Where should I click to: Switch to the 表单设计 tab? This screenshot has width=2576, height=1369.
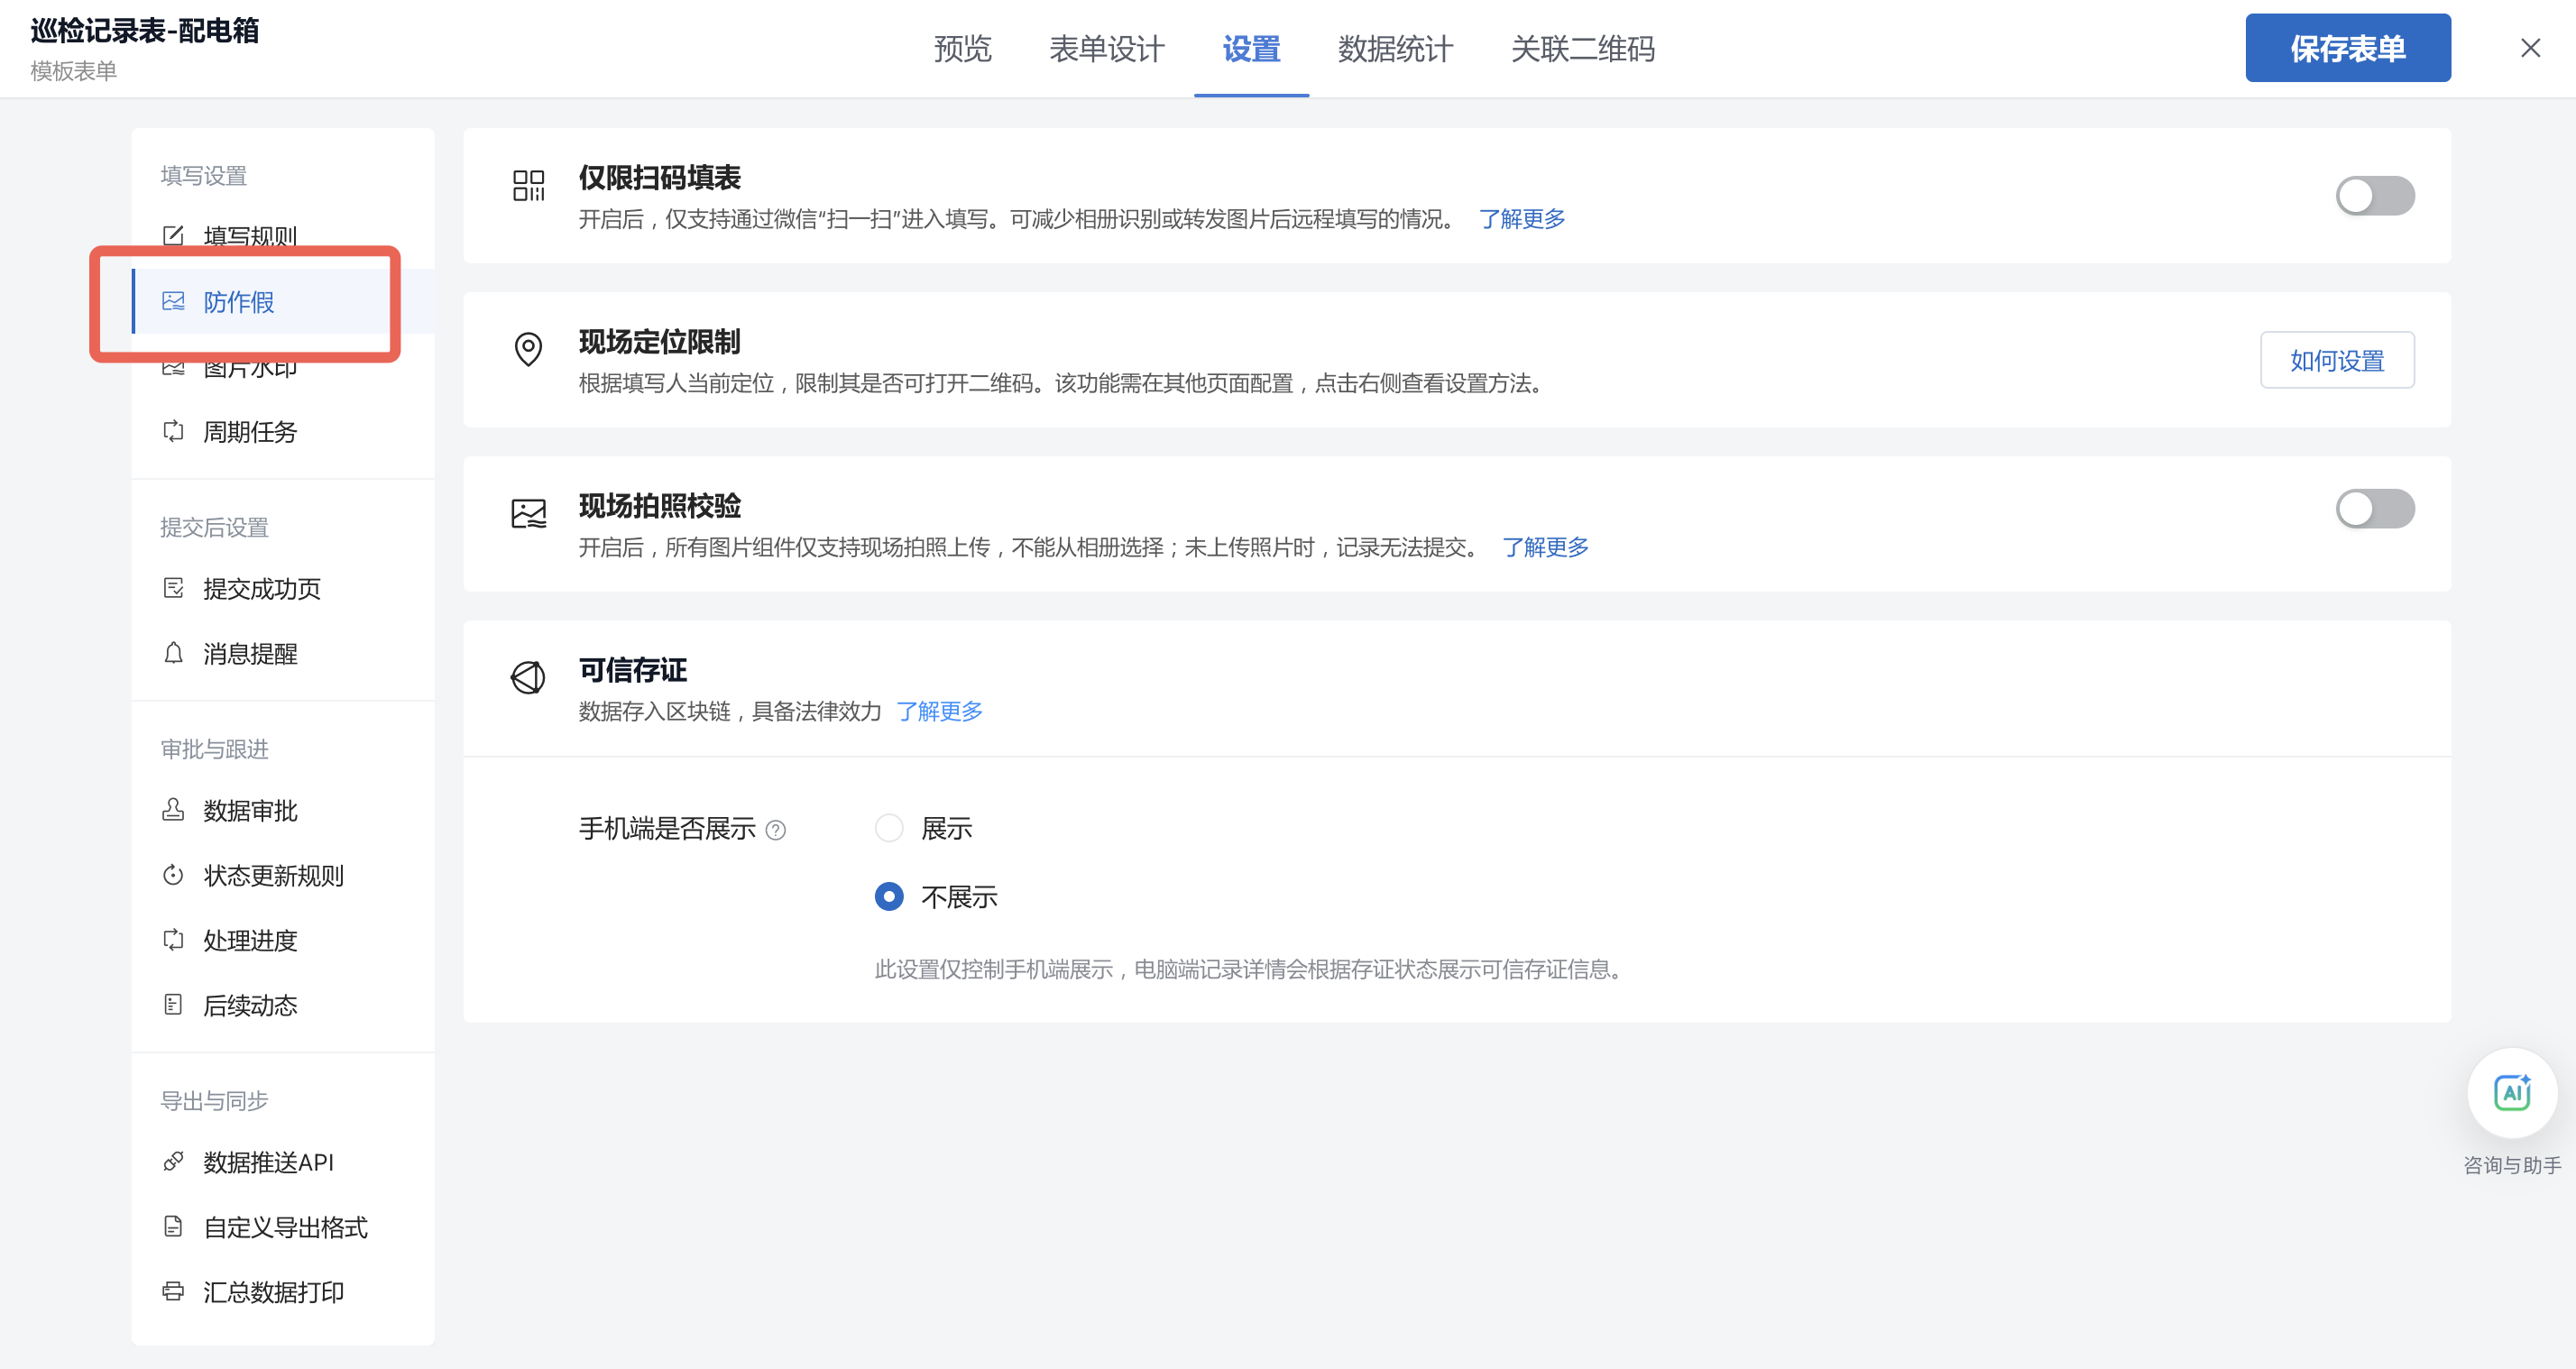pos(1107,49)
